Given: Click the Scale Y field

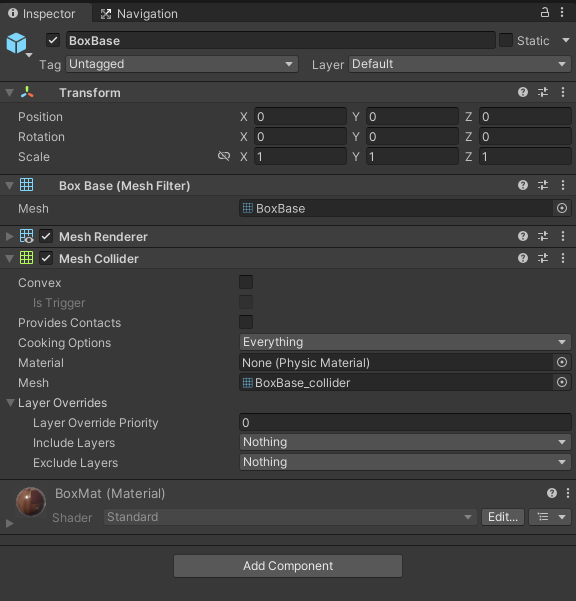Looking at the screenshot, I should (412, 156).
